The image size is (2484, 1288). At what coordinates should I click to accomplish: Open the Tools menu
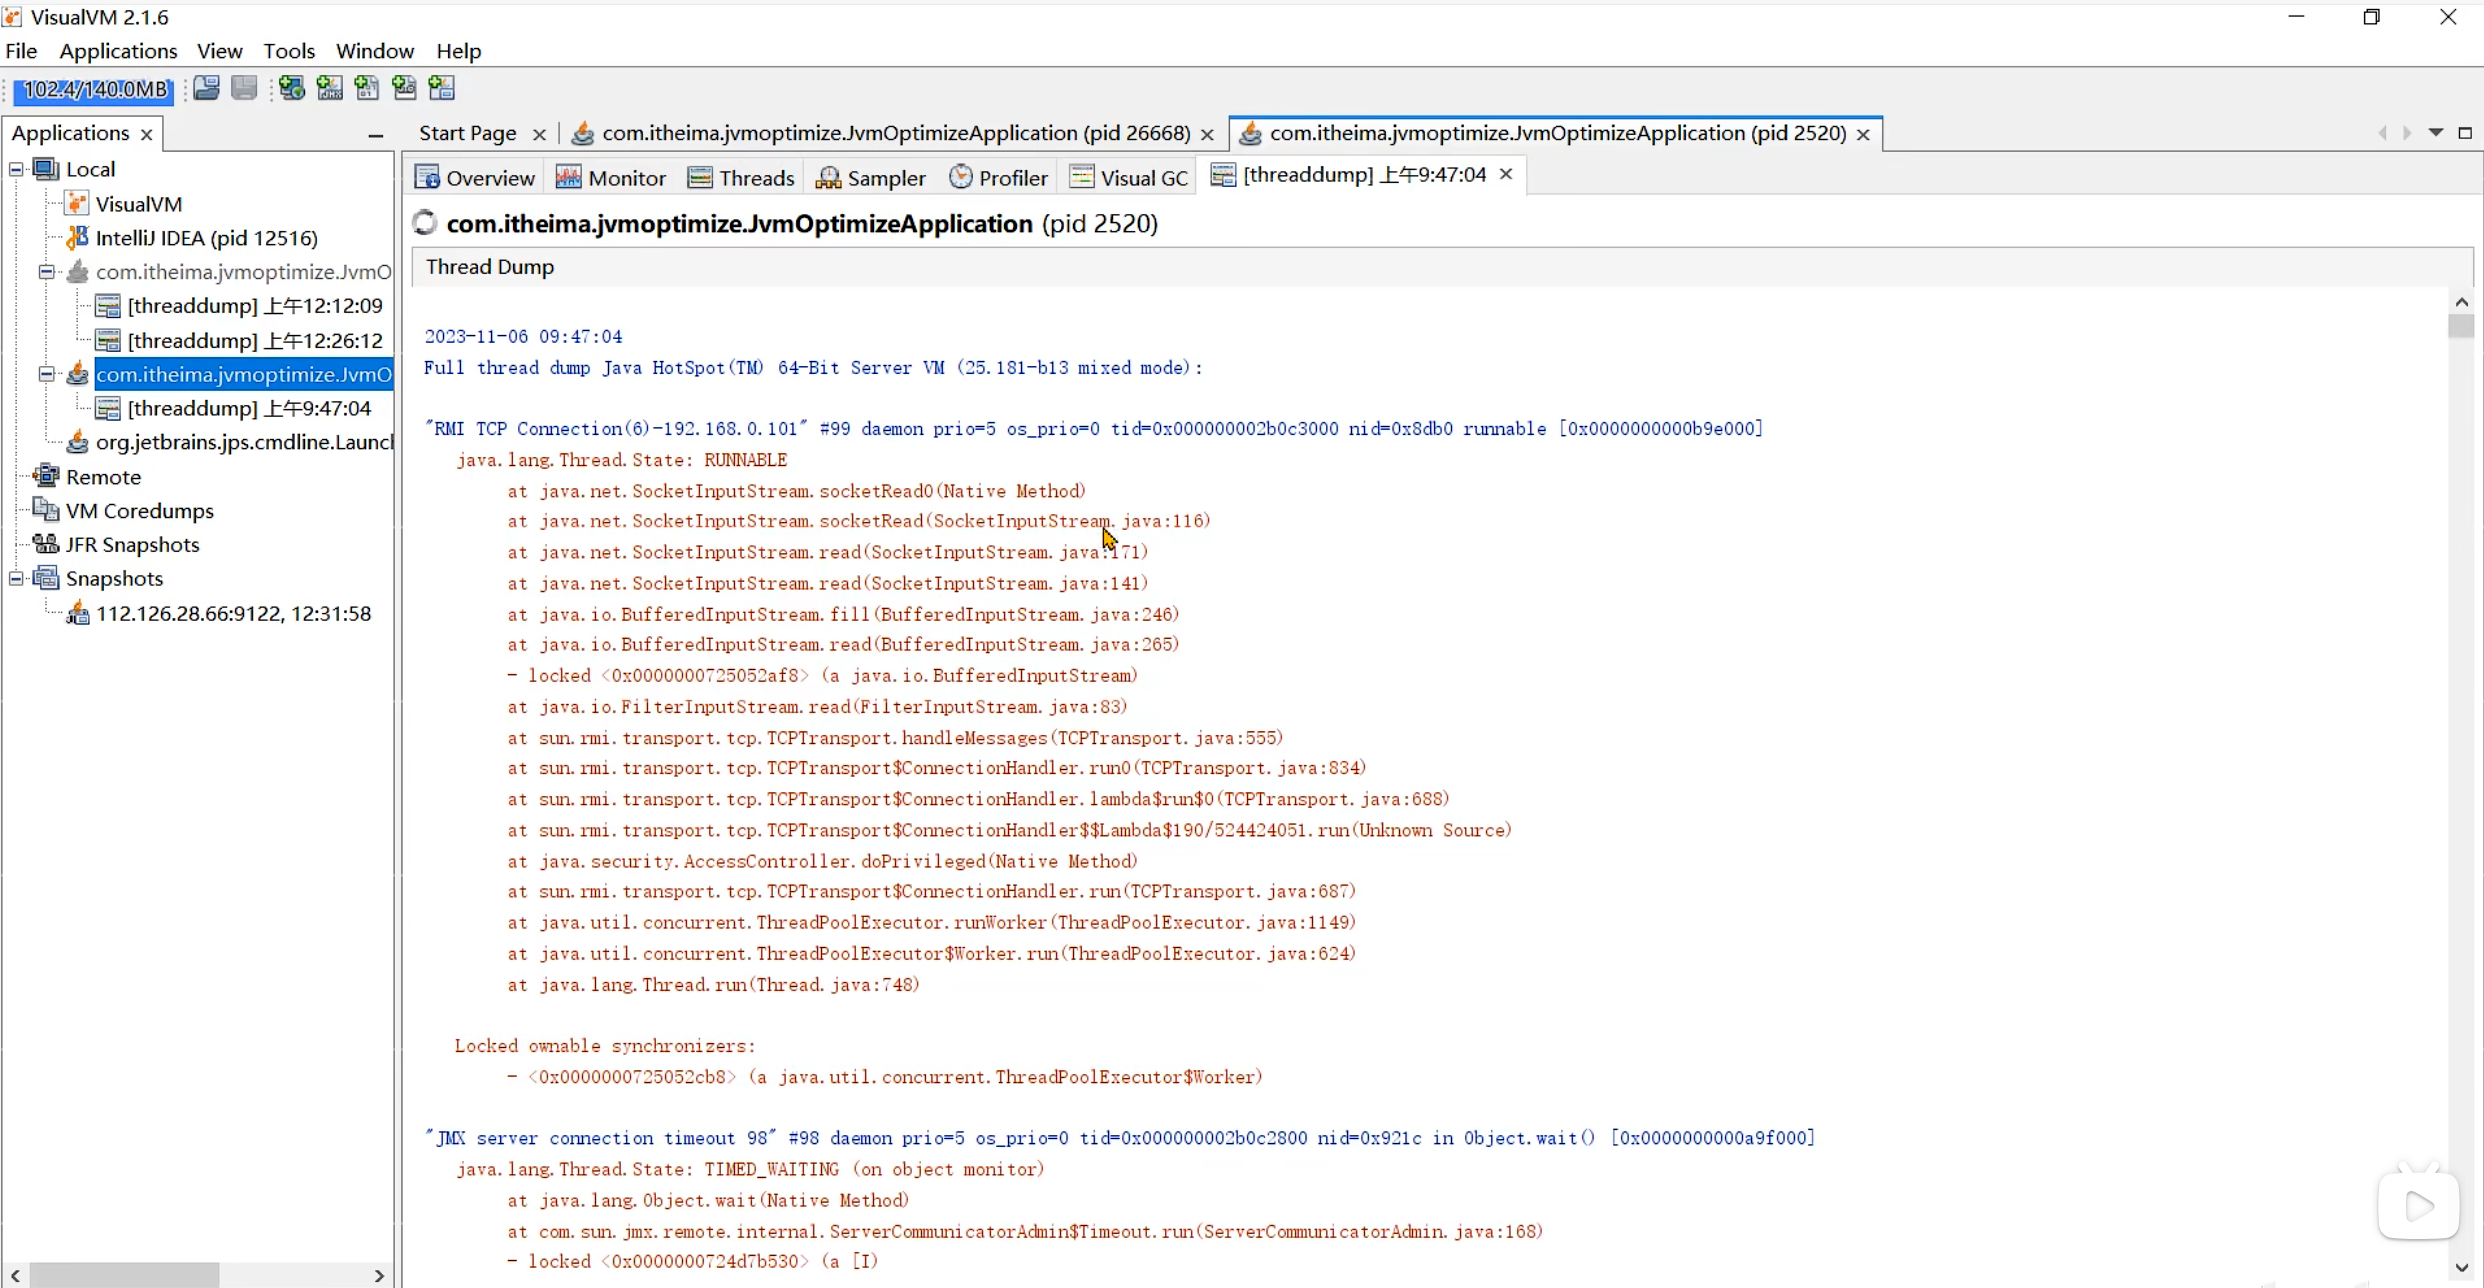tap(288, 51)
